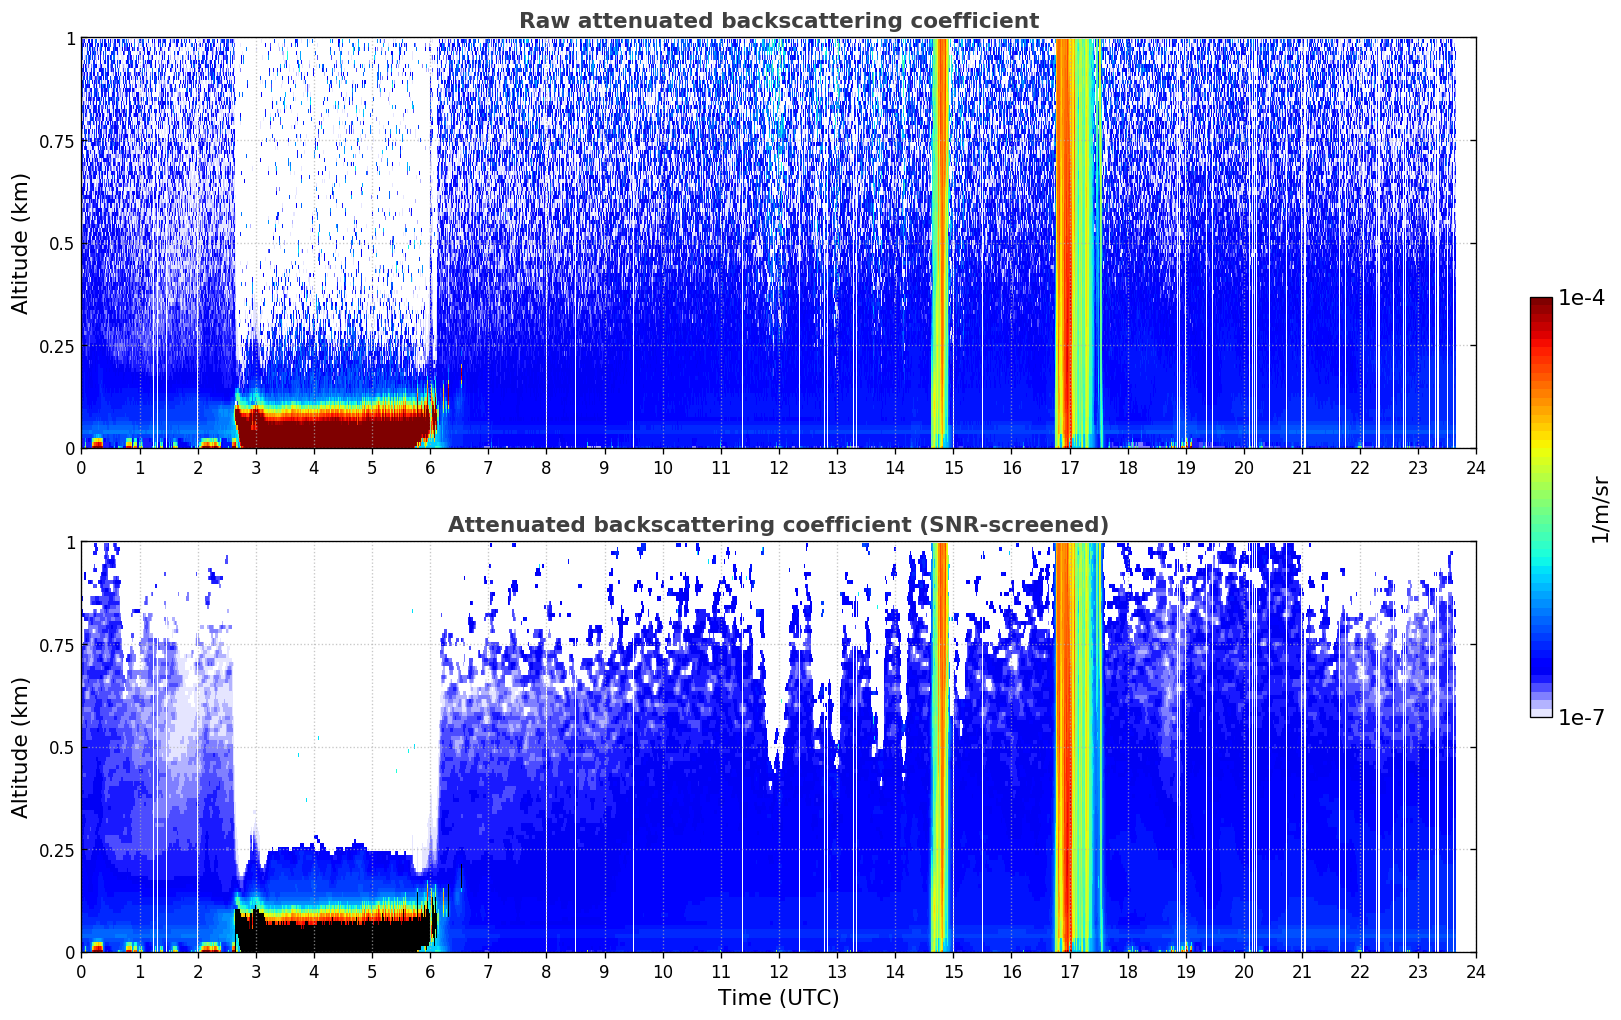This screenshot has height=1020, width=1621.
Task: Click the yellow vertical band near hour 14.8 in lower plot
Action: (x=939, y=747)
